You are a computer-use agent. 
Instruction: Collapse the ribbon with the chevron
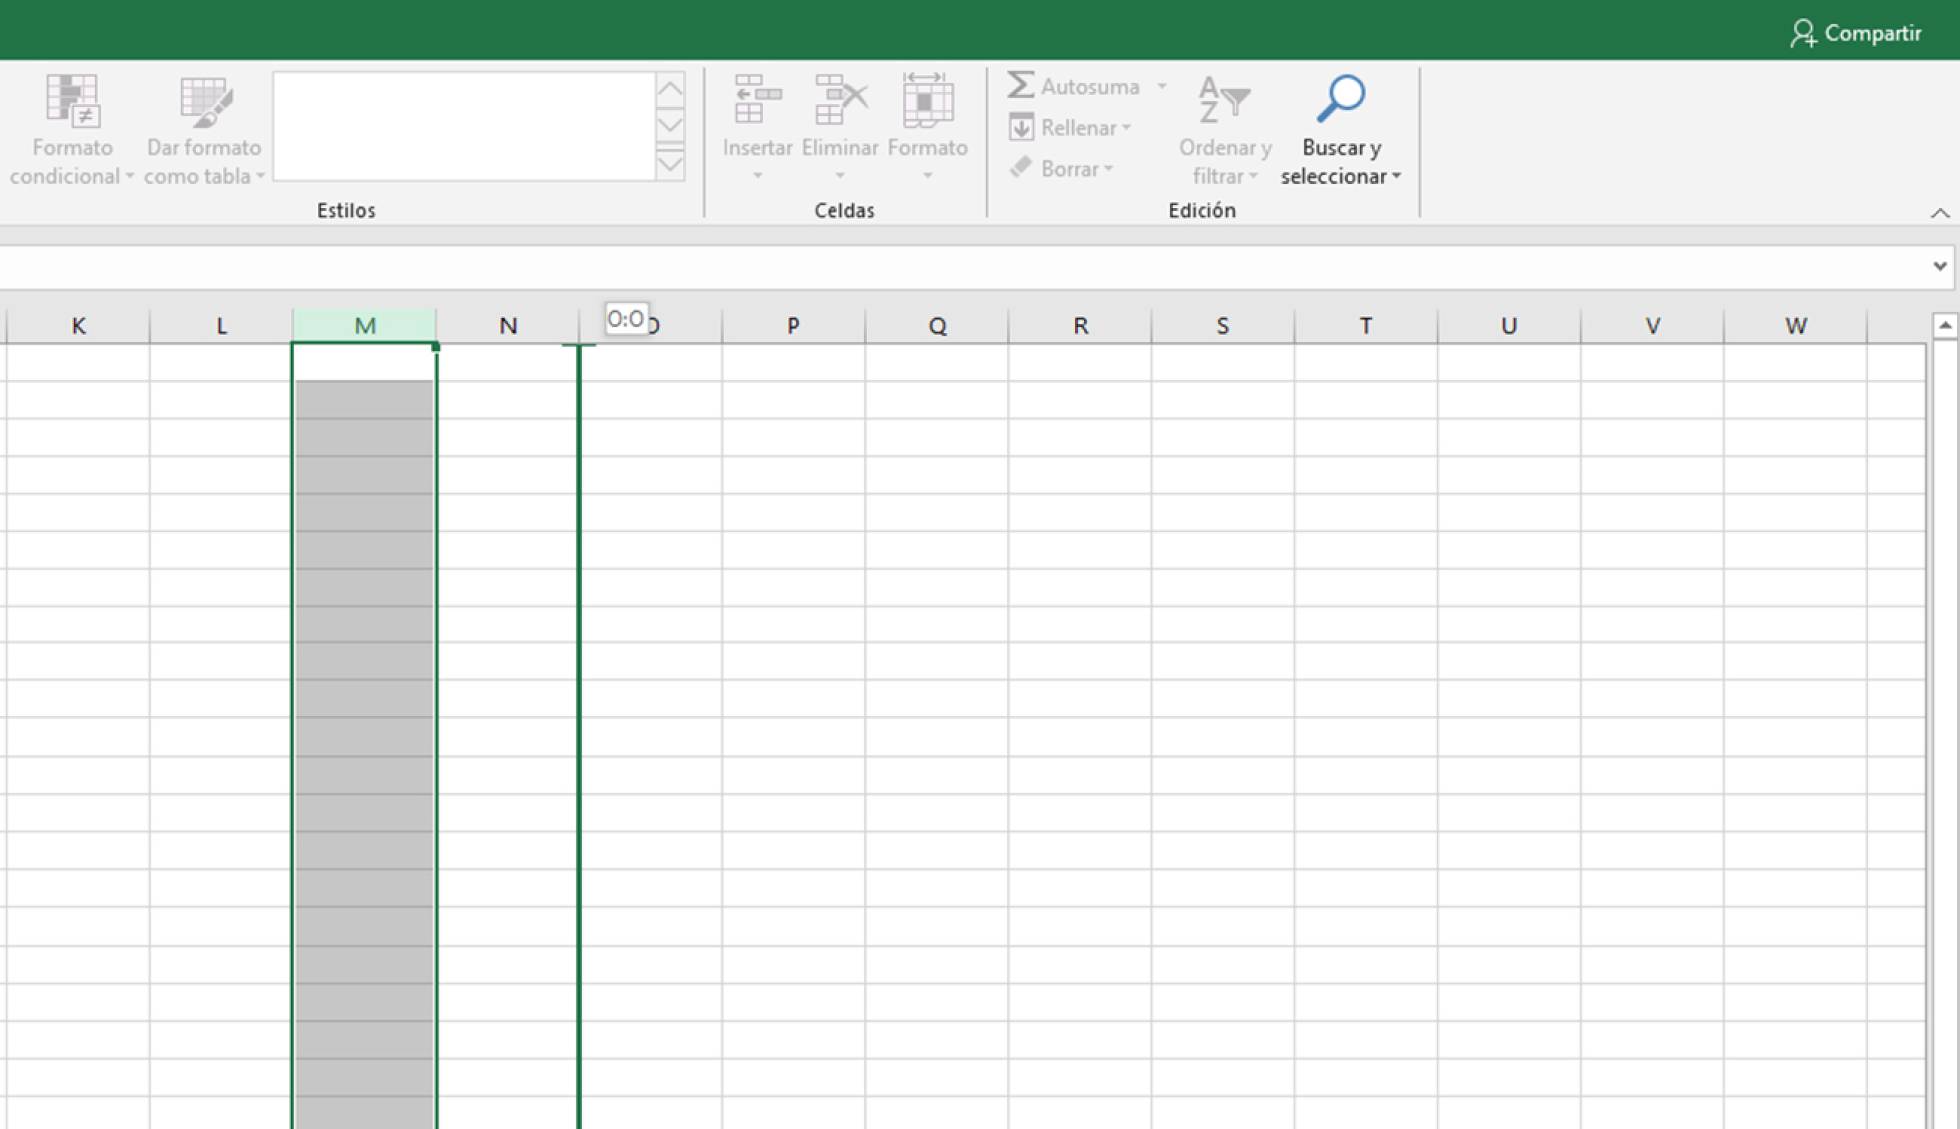(x=1941, y=212)
